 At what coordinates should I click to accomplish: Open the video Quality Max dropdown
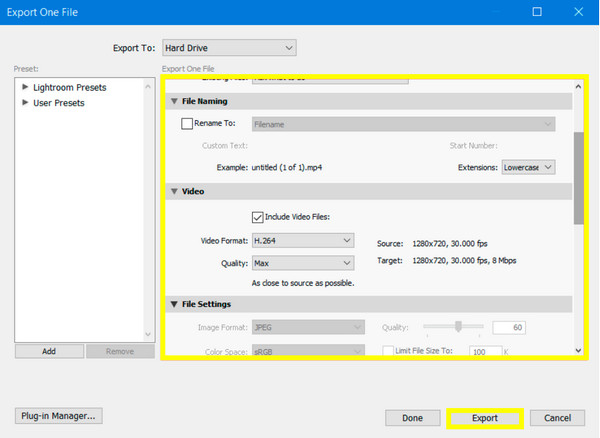pos(303,263)
